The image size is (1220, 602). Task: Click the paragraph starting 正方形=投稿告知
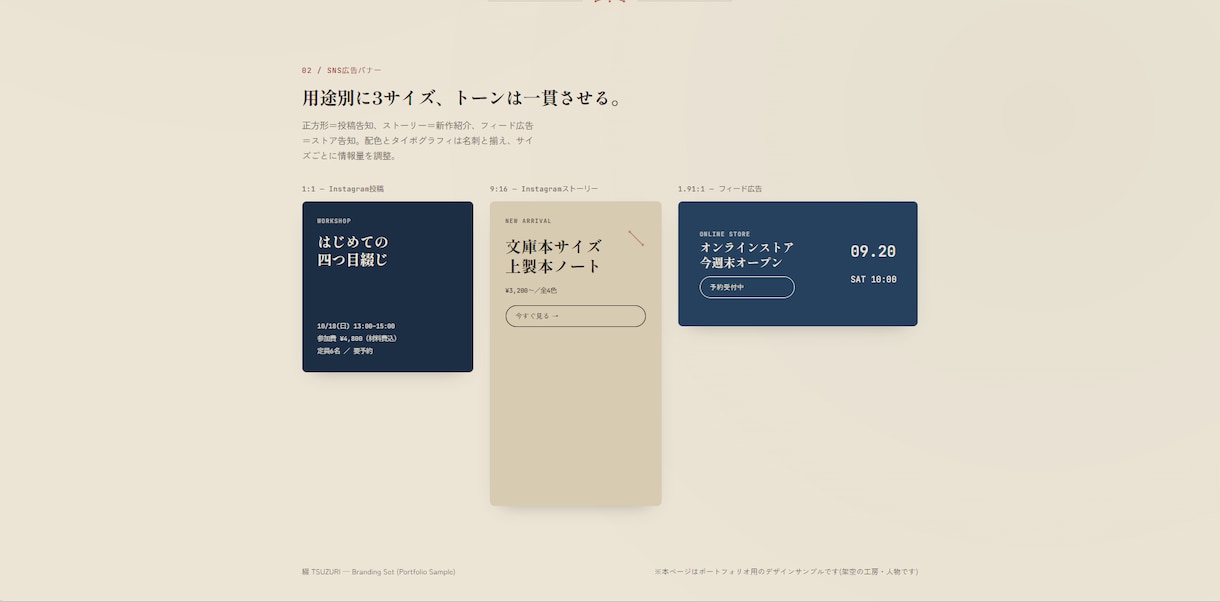(x=418, y=141)
